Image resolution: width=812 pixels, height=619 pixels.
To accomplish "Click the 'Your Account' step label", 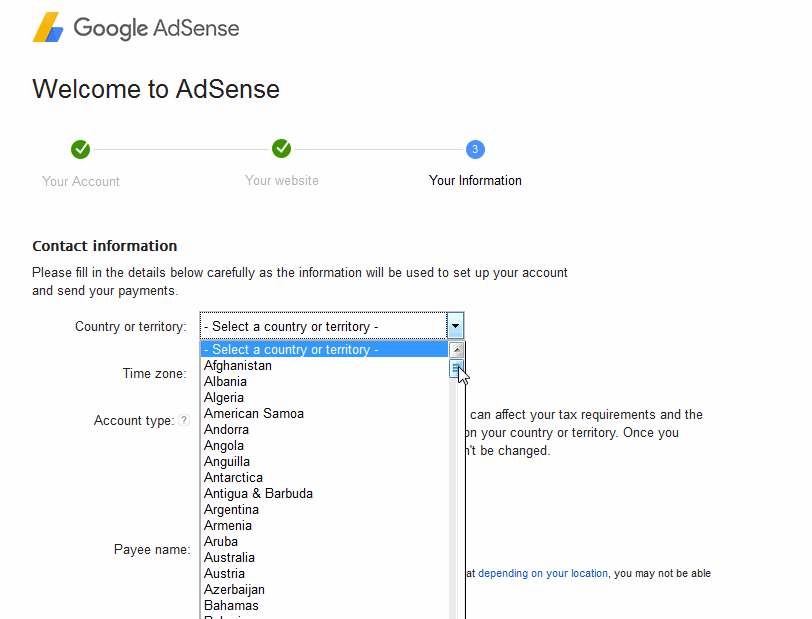I will (81, 181).
